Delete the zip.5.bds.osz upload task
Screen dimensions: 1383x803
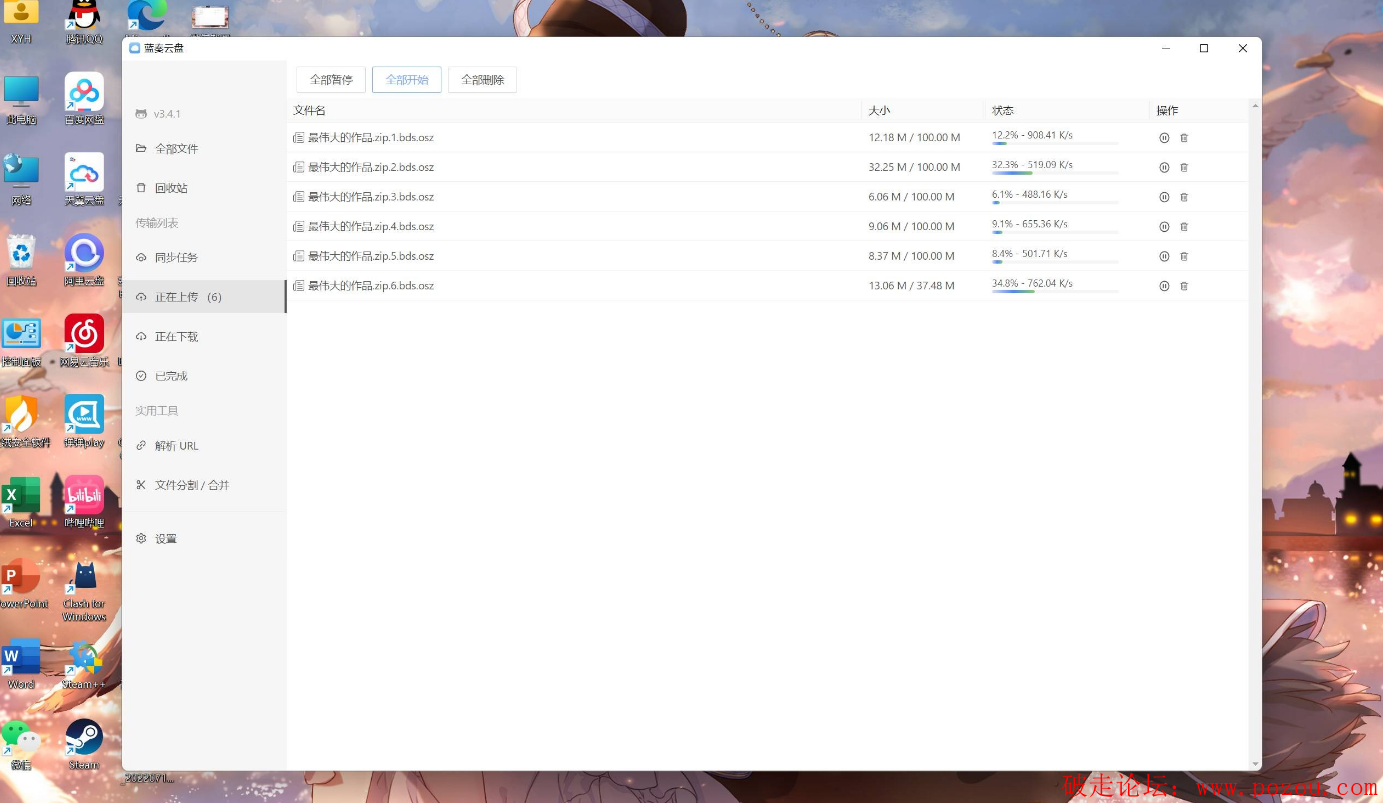[x=1184, y=256]
